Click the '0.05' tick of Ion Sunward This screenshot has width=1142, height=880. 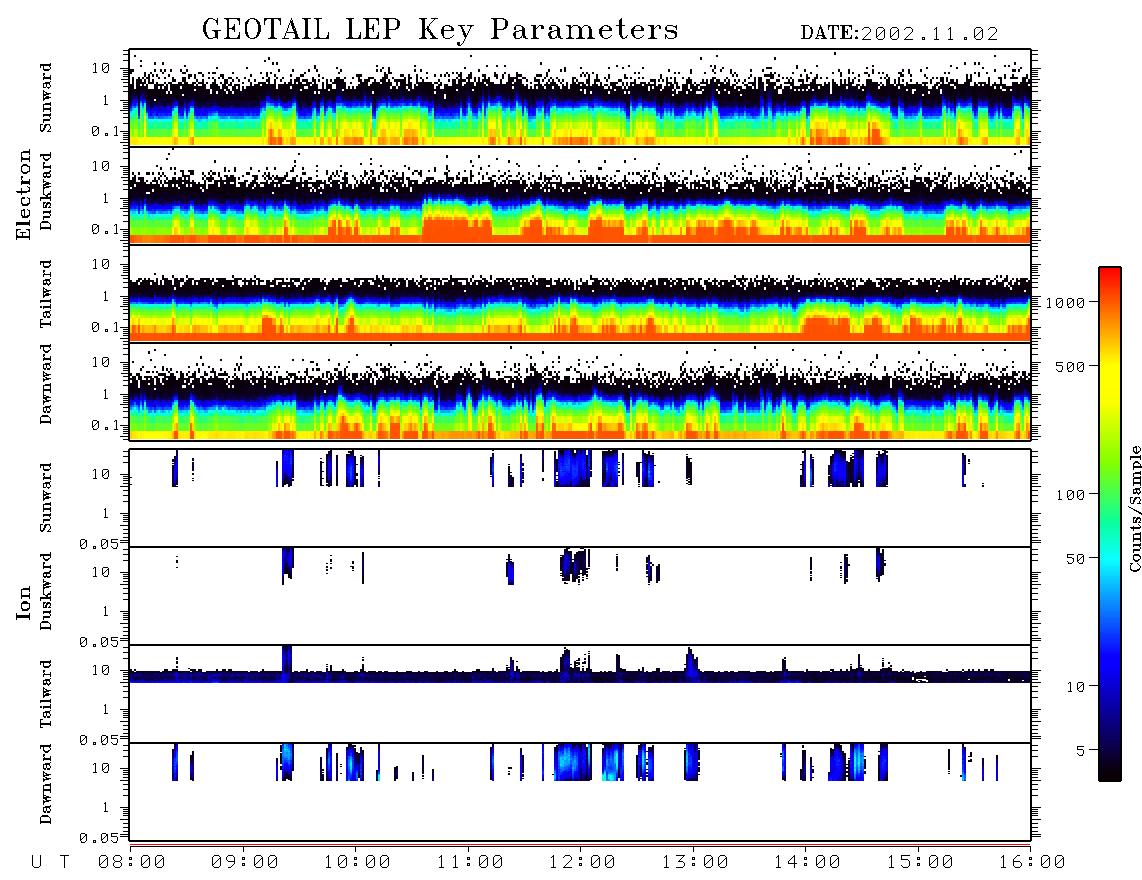coord(99,543)
